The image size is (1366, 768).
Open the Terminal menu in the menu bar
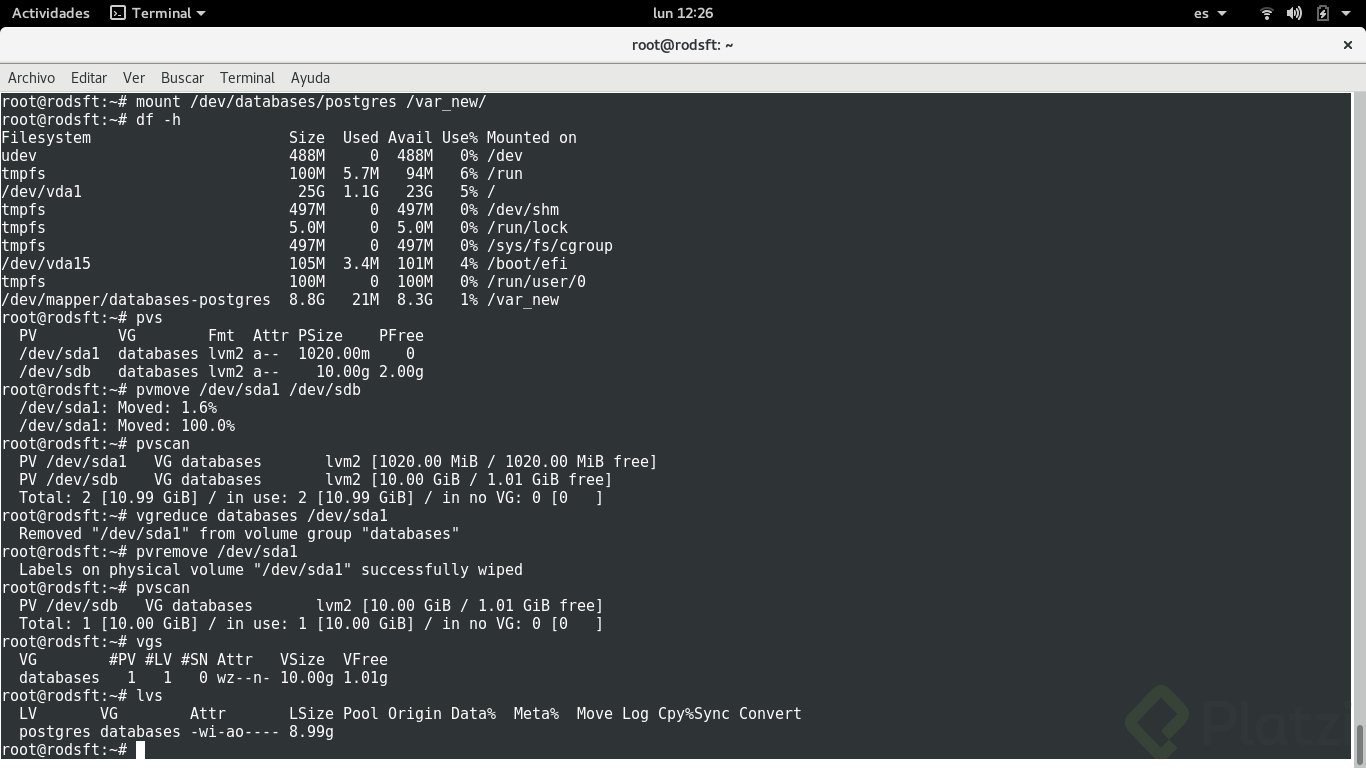[x=247, y=78]
